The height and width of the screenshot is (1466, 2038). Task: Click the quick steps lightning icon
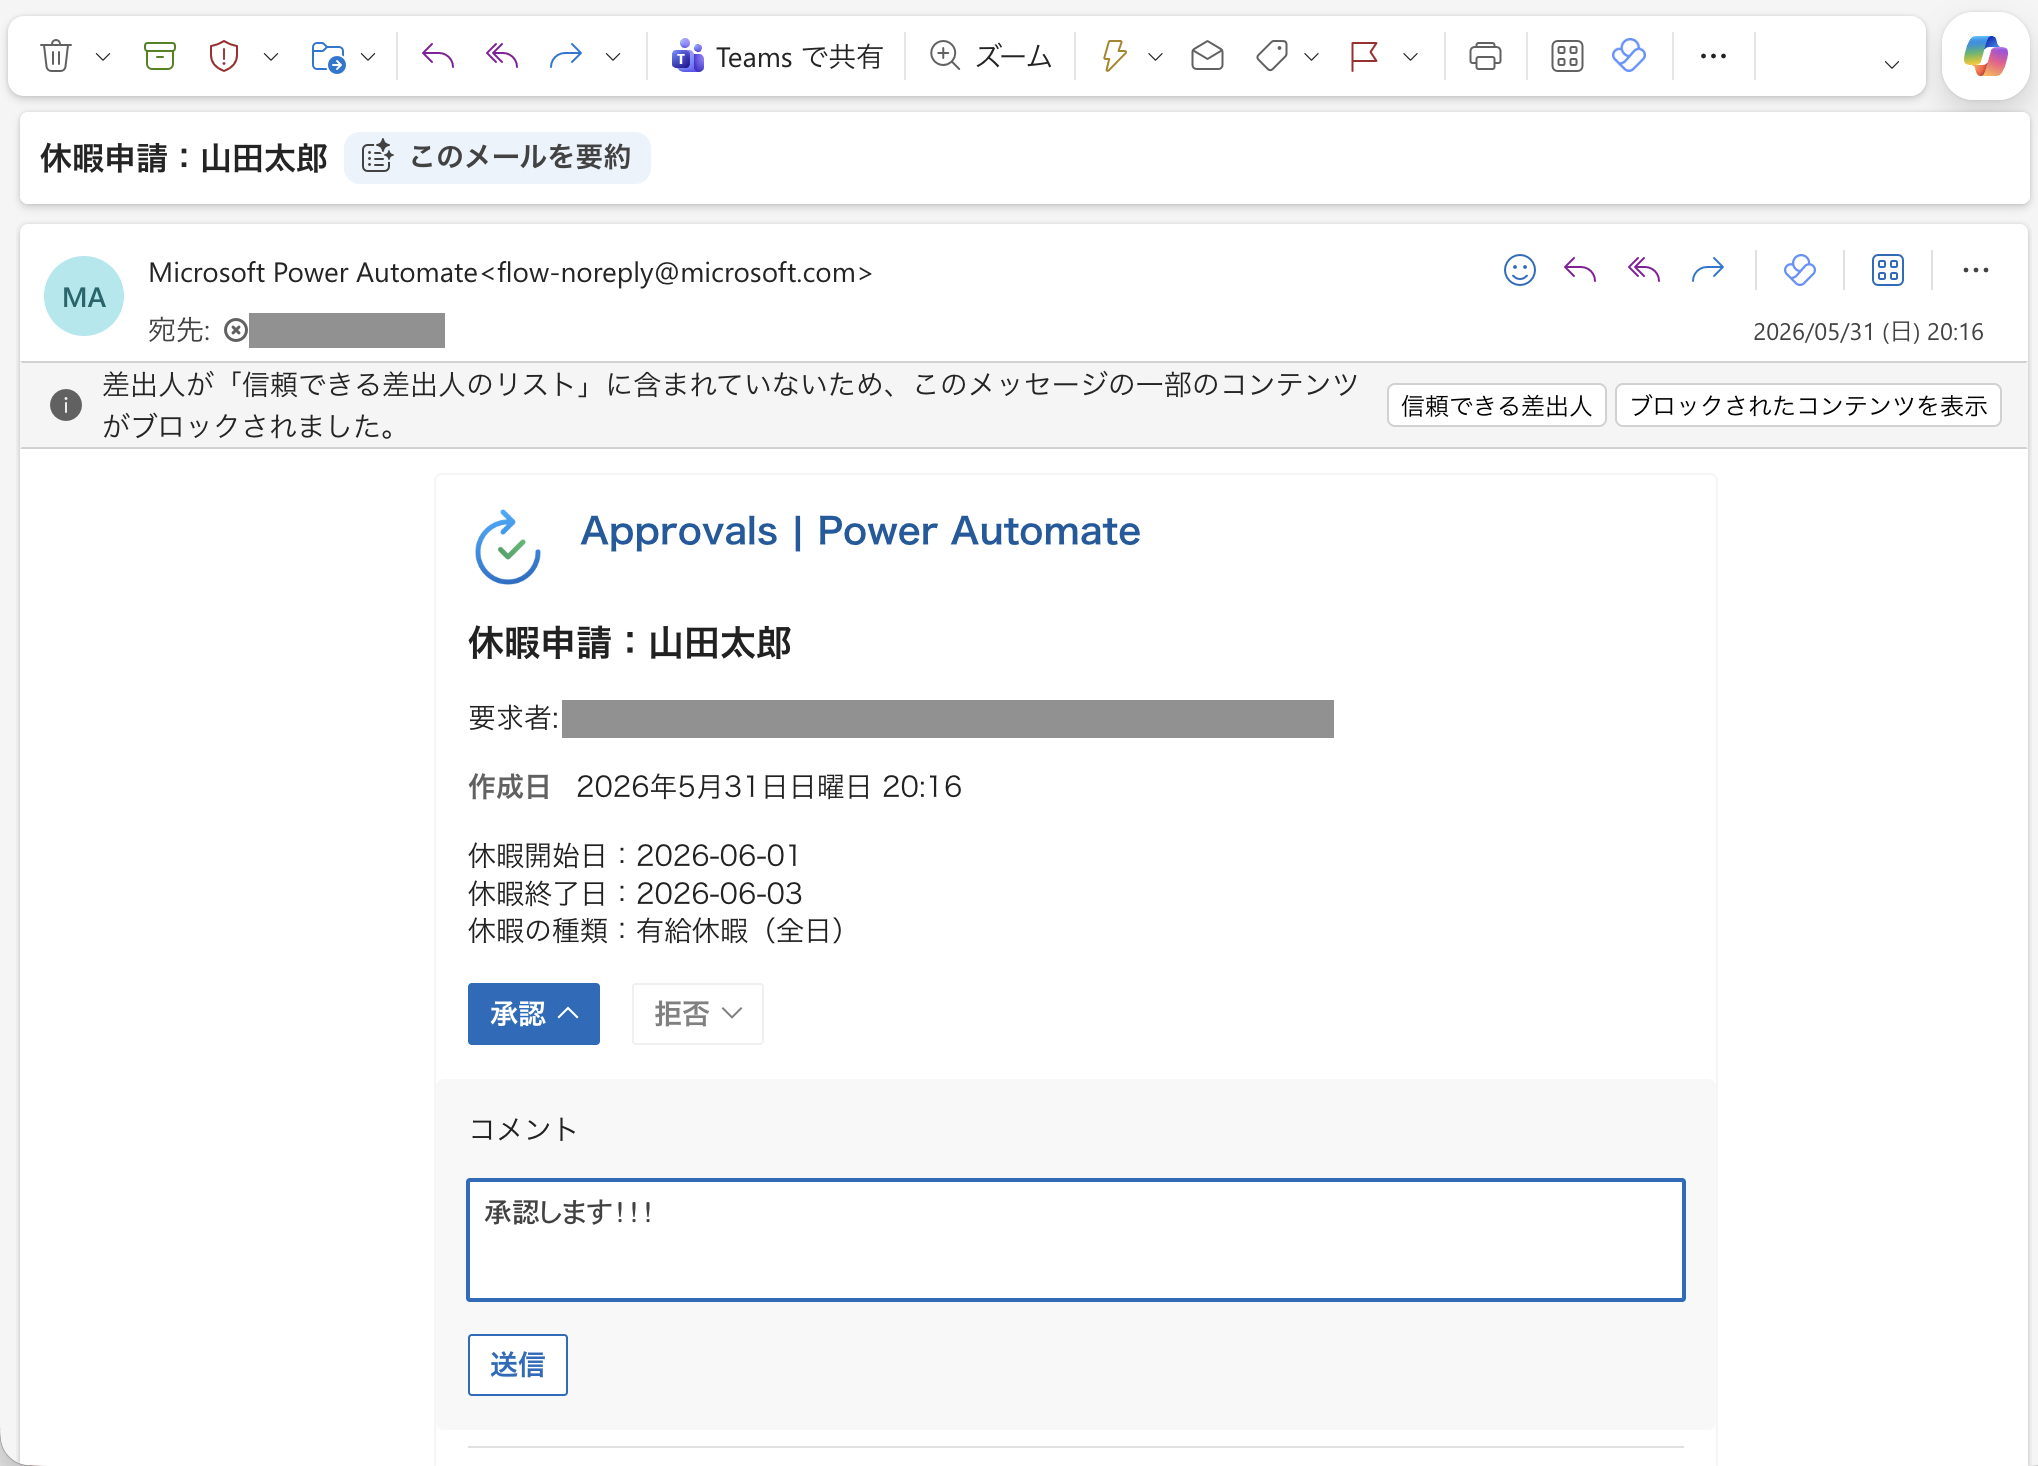[x=1114, y=56]
